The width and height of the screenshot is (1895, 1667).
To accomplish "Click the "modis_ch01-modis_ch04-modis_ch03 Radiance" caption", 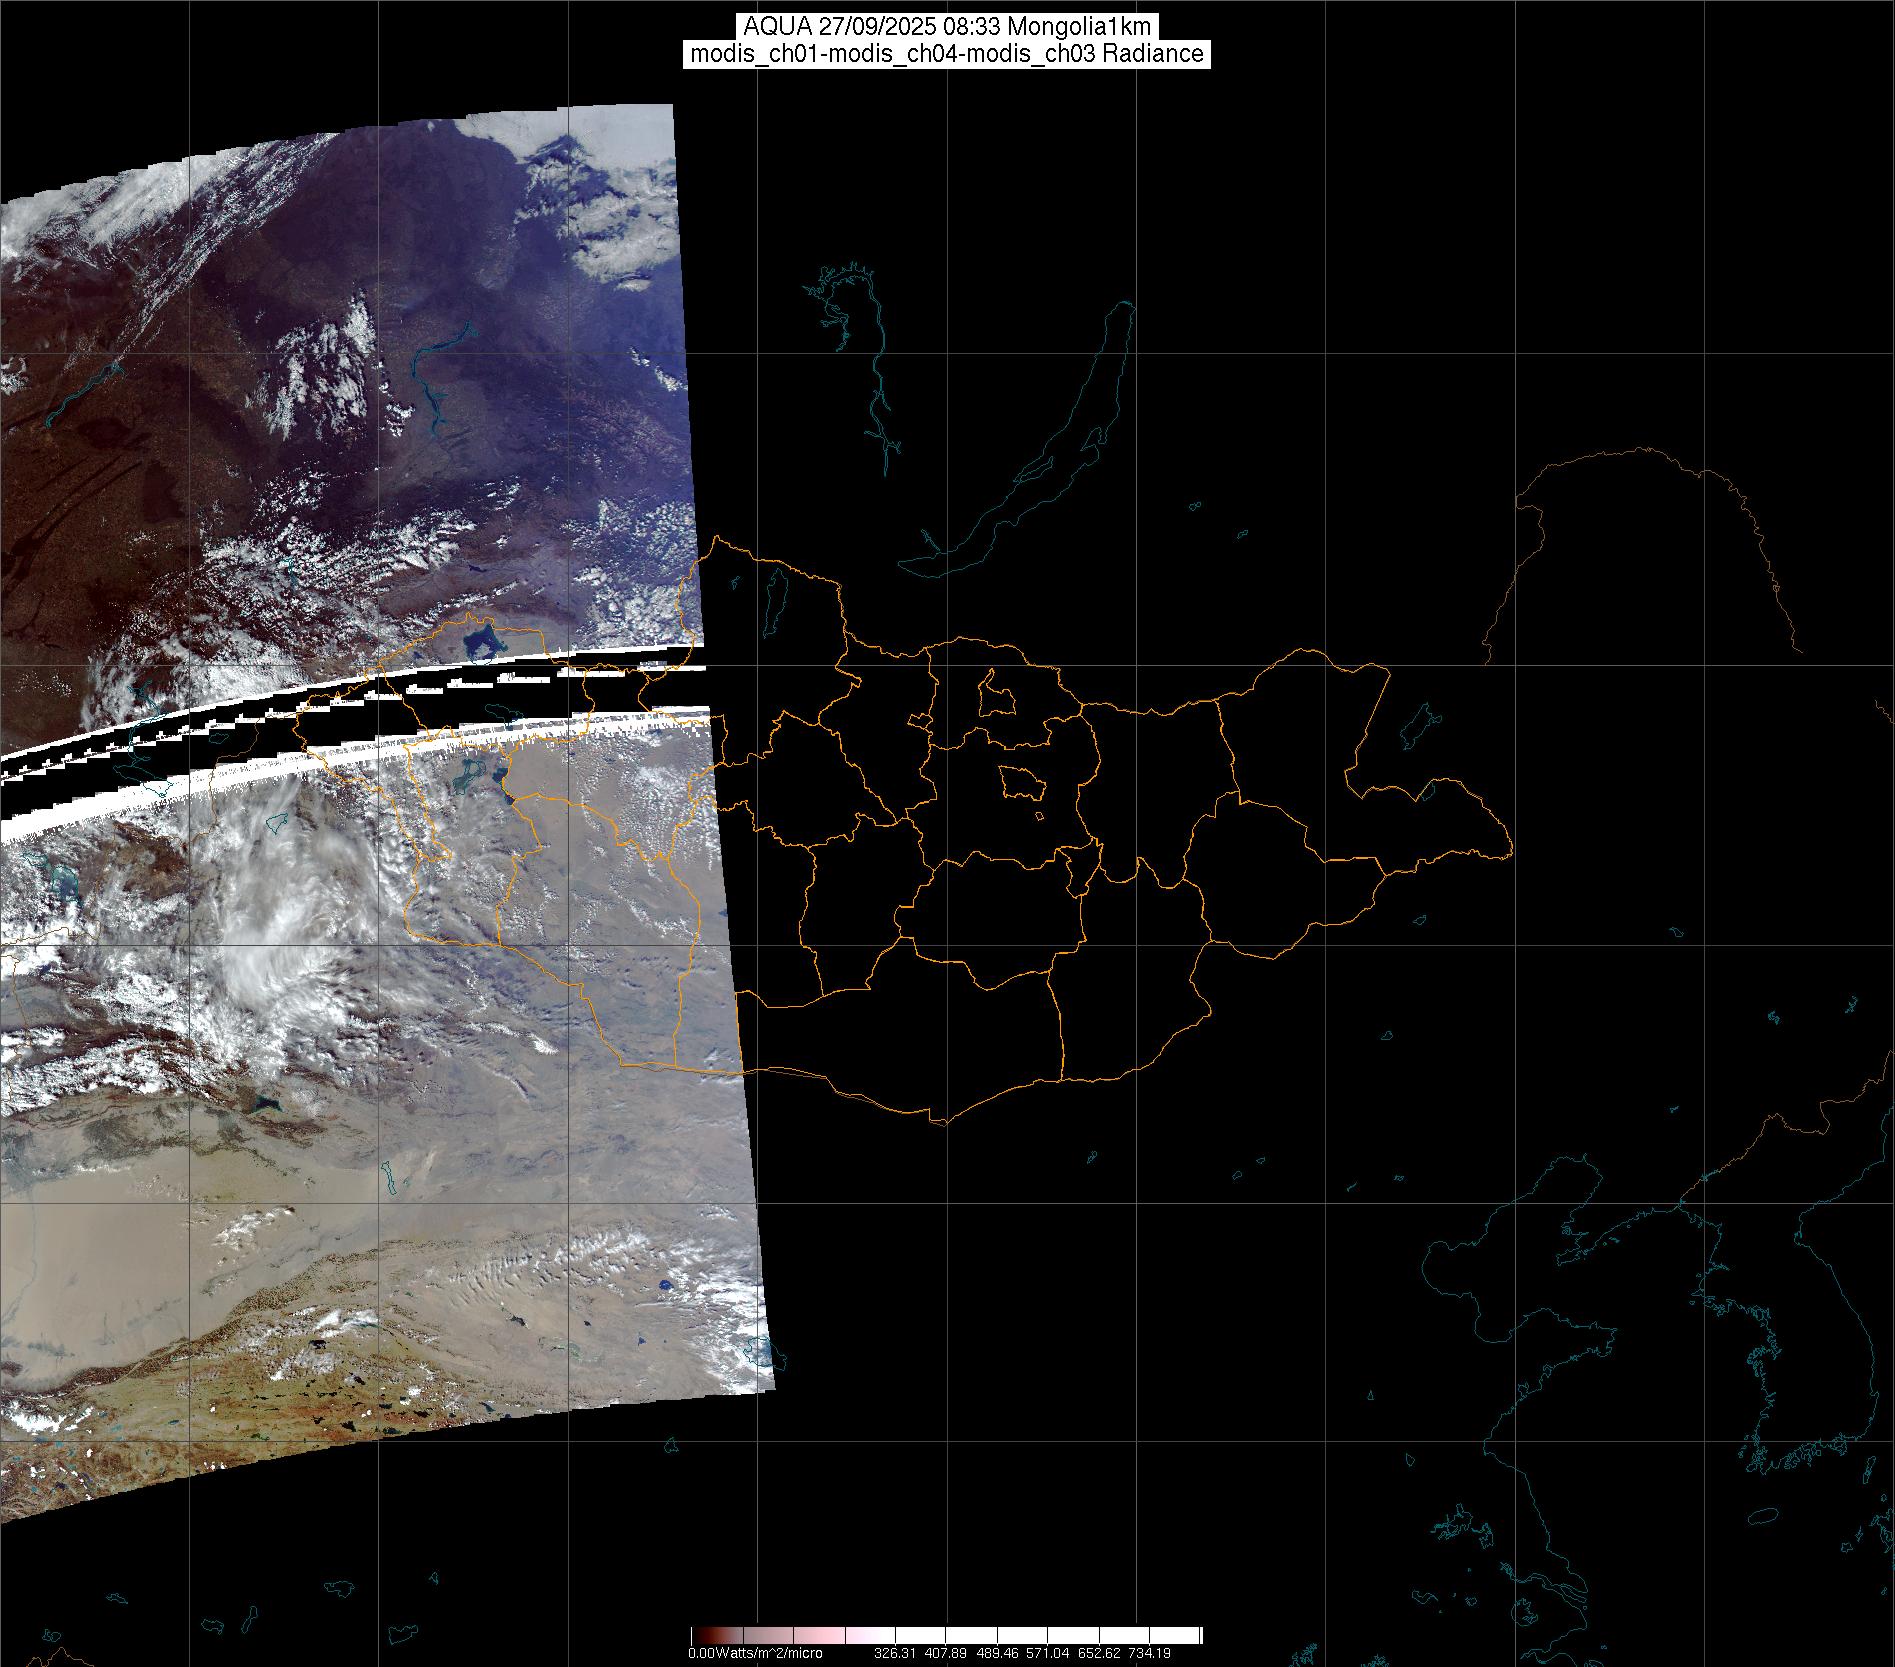I will pyautogui.click(x=947, y=54).
